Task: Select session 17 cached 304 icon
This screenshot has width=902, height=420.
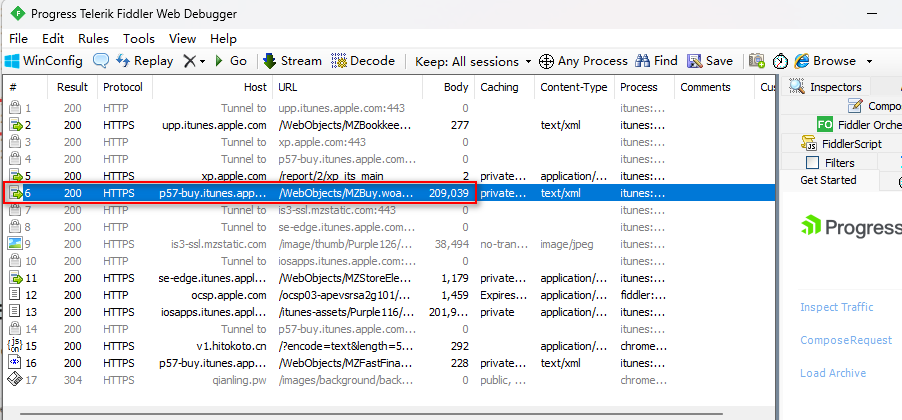Action: (x=14, y=380)
